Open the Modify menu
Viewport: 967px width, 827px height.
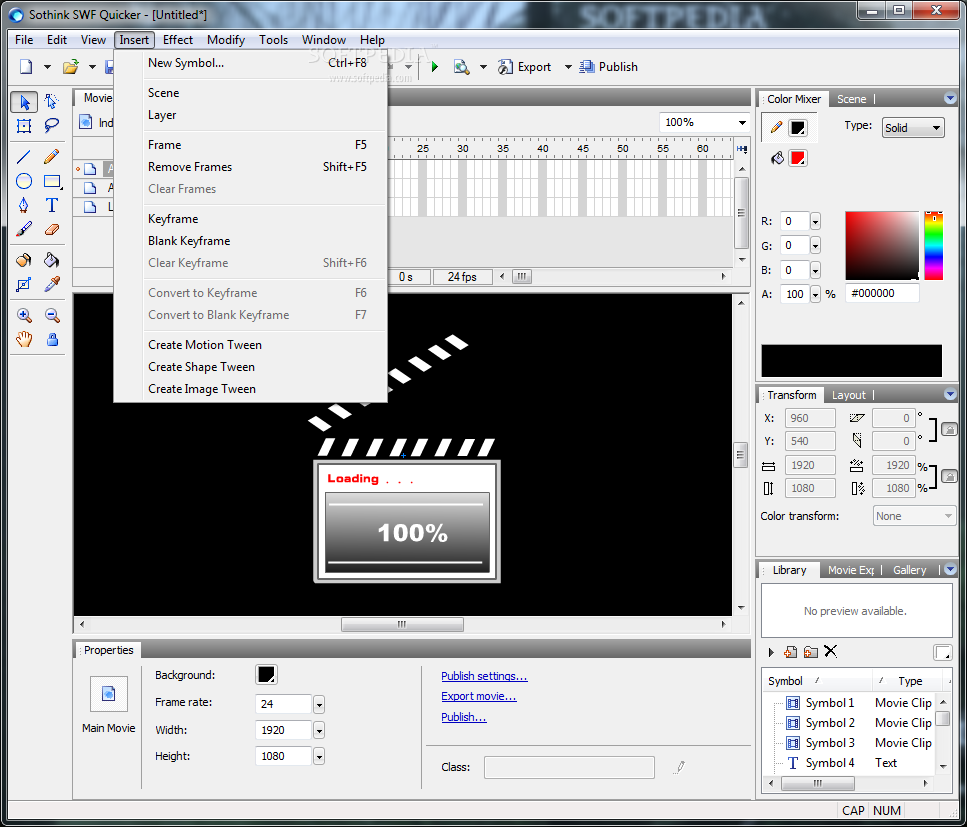[226, 39]
